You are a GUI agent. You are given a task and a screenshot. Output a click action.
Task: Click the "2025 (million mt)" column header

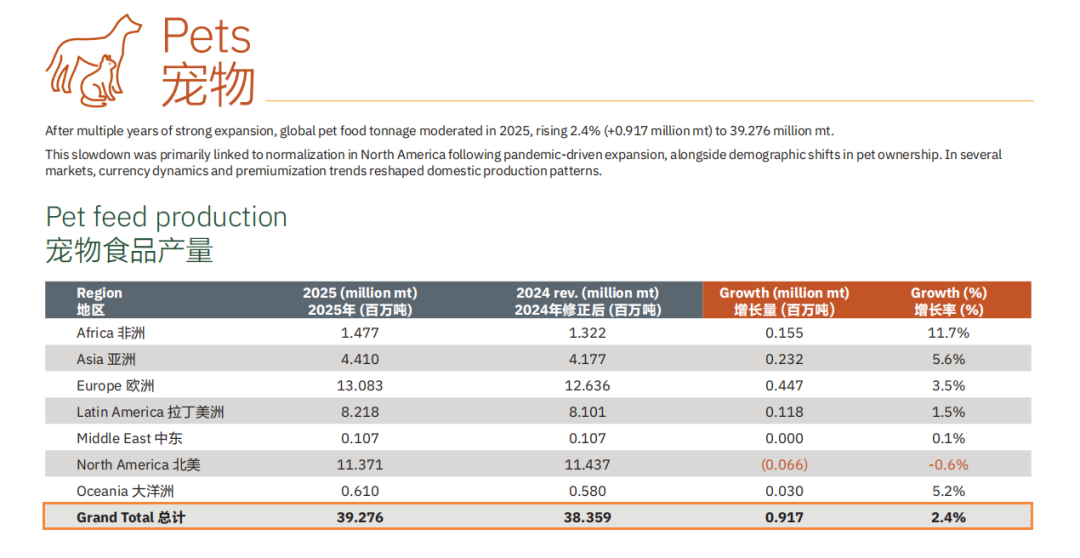point(360,301)
